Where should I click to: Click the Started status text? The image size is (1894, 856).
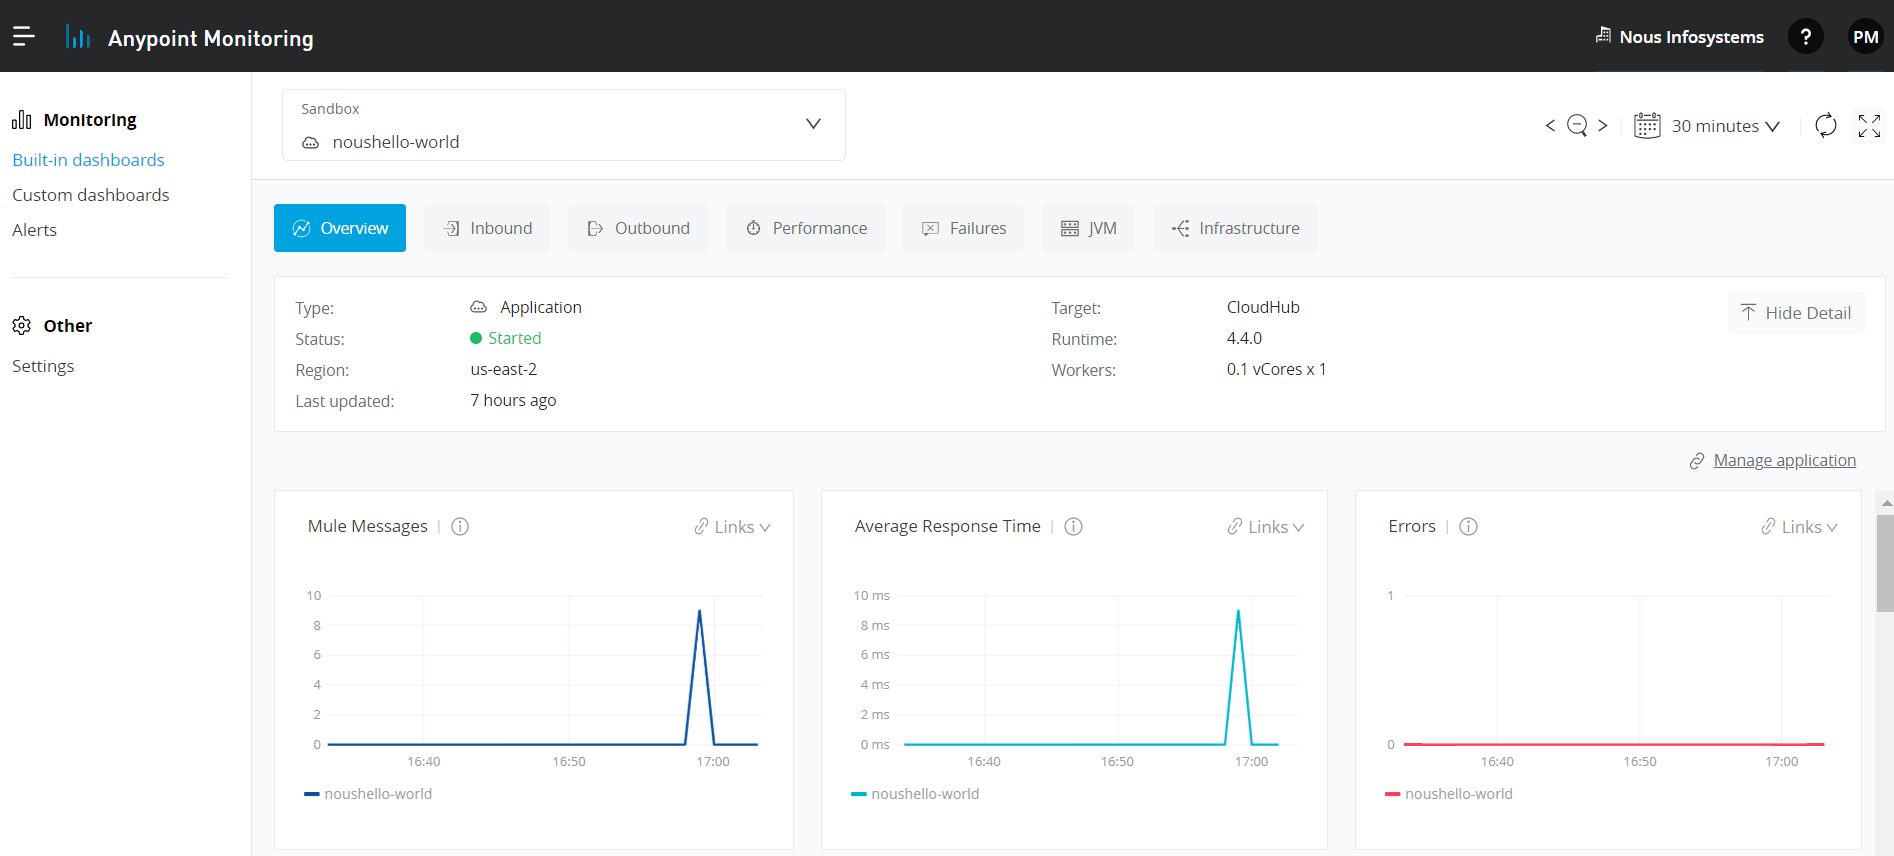click(514, 338)
